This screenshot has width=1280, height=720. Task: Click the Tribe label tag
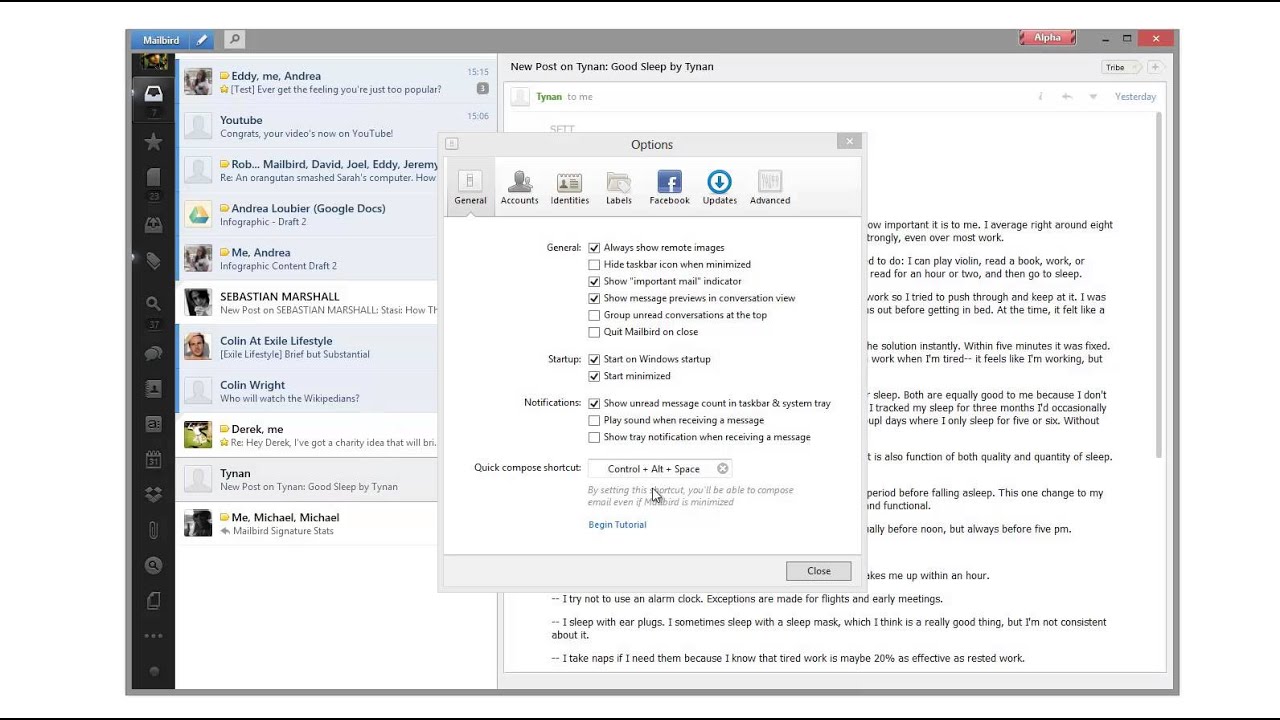pyautogui.click(x=1120, y=67)
